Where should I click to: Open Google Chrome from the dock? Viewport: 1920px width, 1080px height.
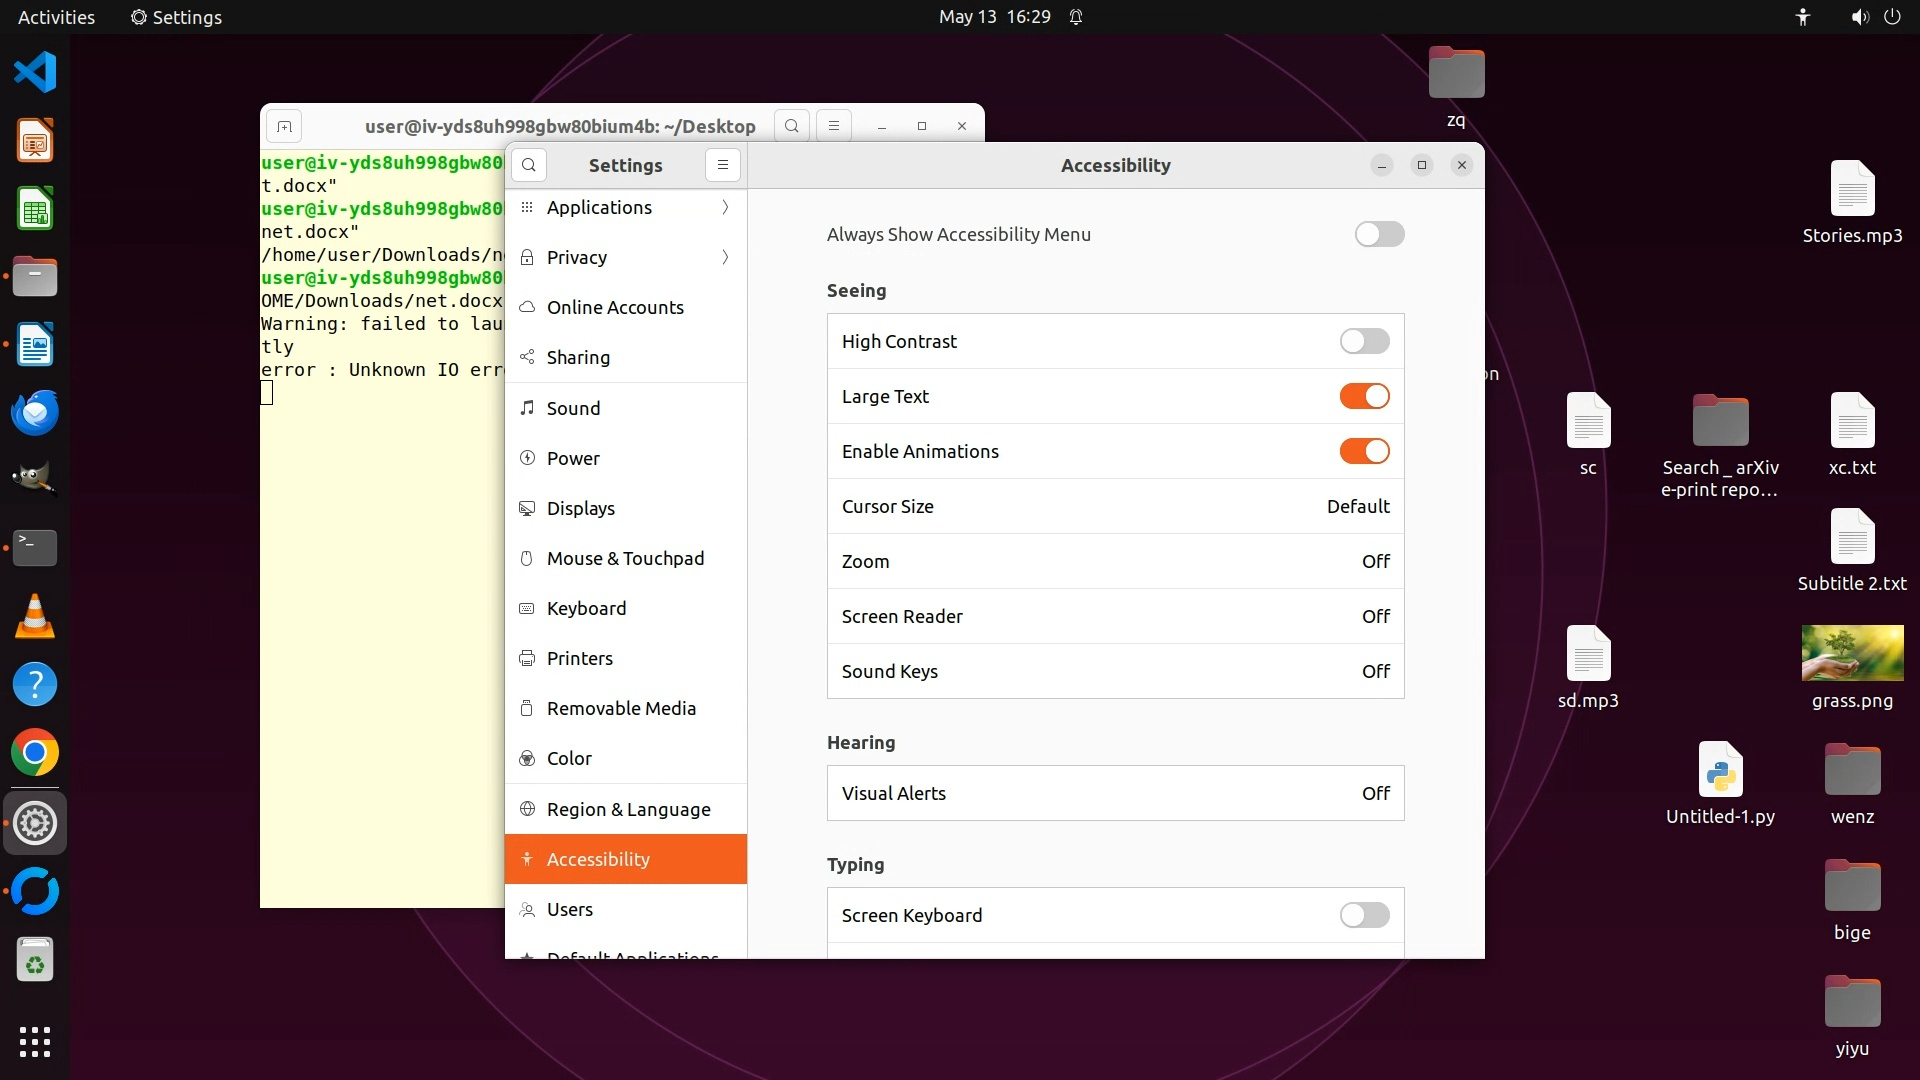pos(35,753)
